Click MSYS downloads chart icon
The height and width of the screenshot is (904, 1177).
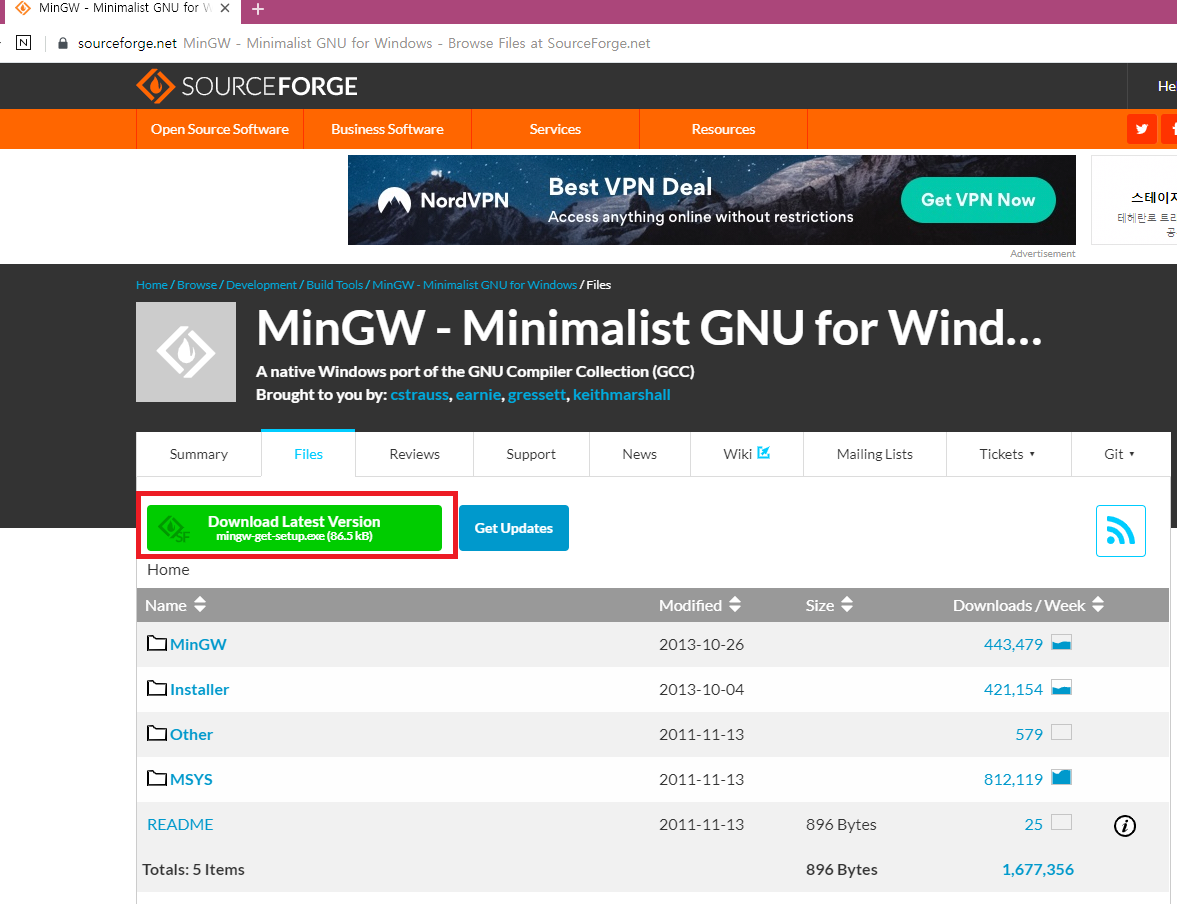pos(1061,778)
